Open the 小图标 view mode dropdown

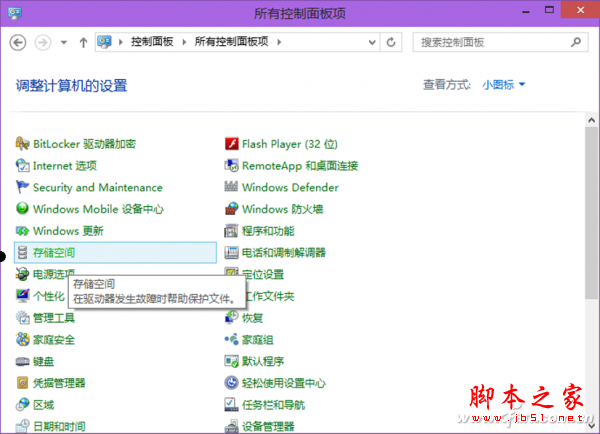pos(504,85)
